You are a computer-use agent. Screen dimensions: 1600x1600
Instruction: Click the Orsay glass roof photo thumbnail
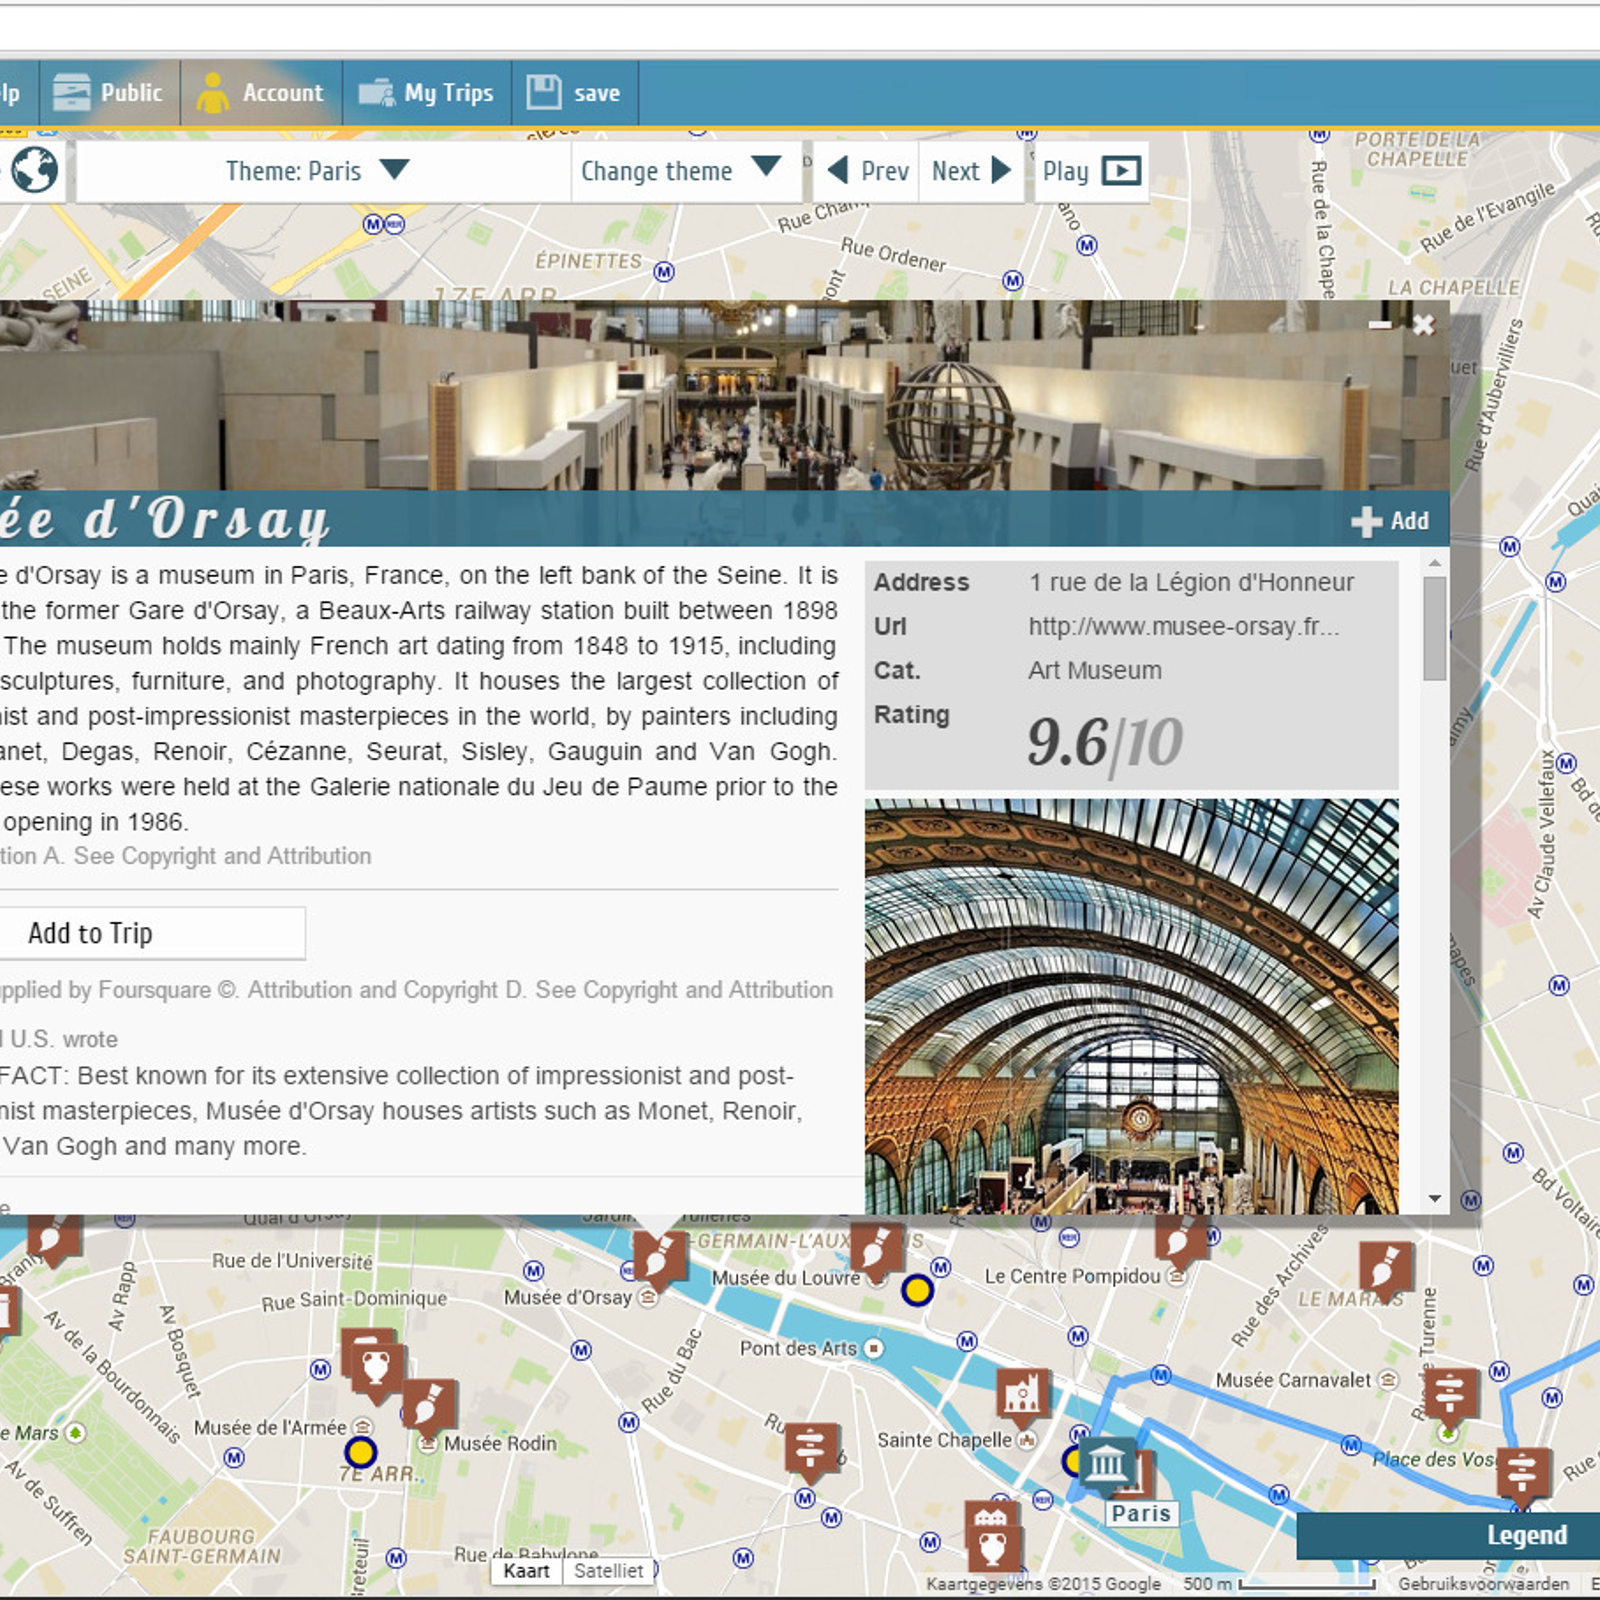pyautogui.click(x=1132, y=1006)
